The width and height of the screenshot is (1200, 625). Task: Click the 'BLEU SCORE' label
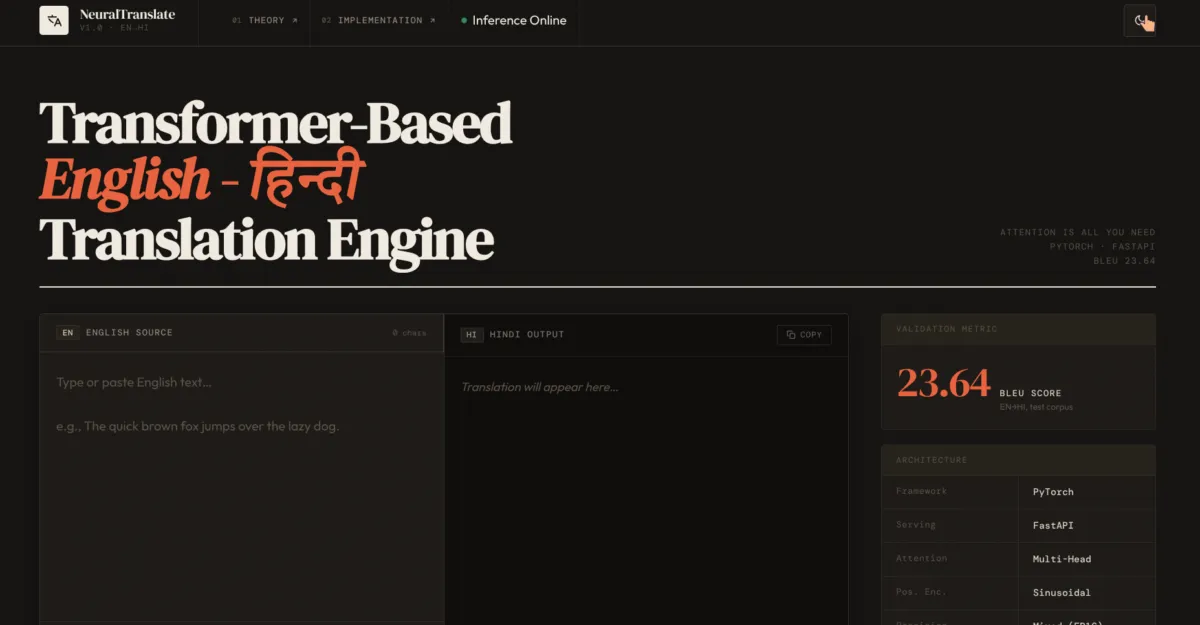click(1030, 393)
